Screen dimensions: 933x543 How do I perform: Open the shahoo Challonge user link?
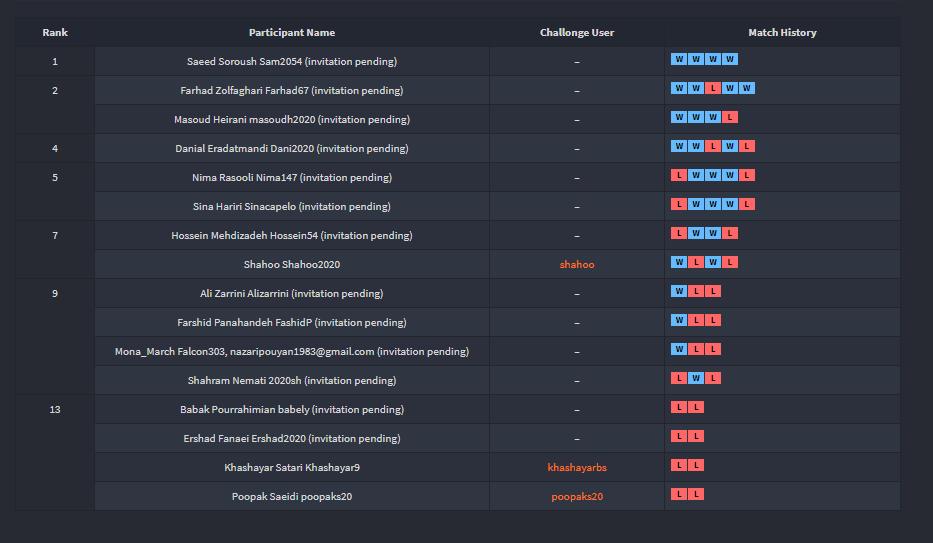[577, 265]
